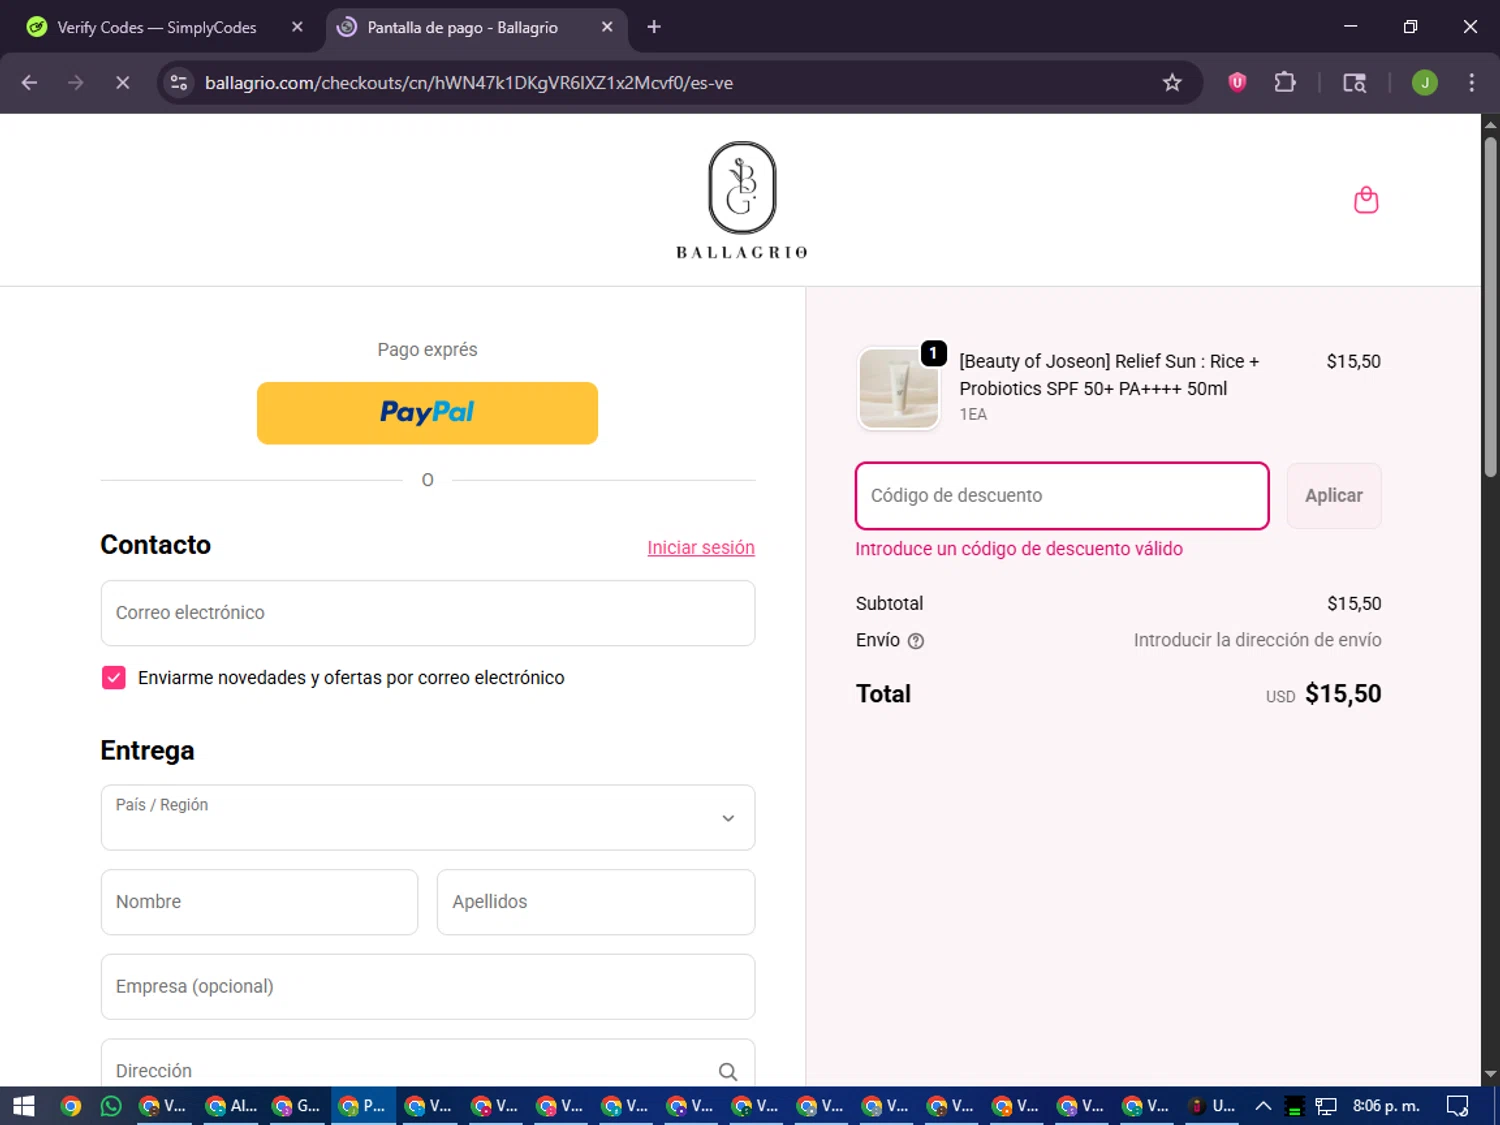
Task: Open the taskbar app labeled U...
Action: click(1212, 1106)
